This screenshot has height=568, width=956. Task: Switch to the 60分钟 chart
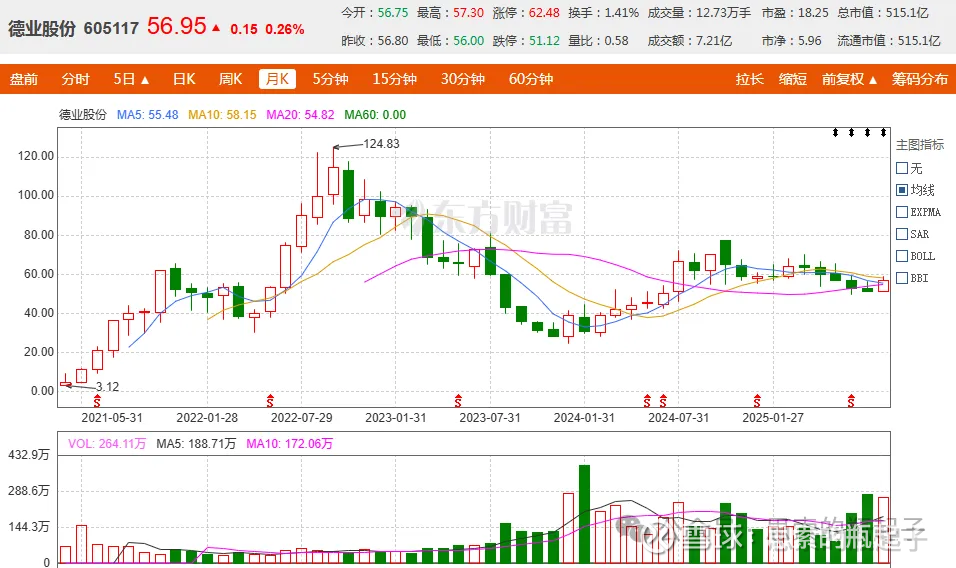pos(531,79)
